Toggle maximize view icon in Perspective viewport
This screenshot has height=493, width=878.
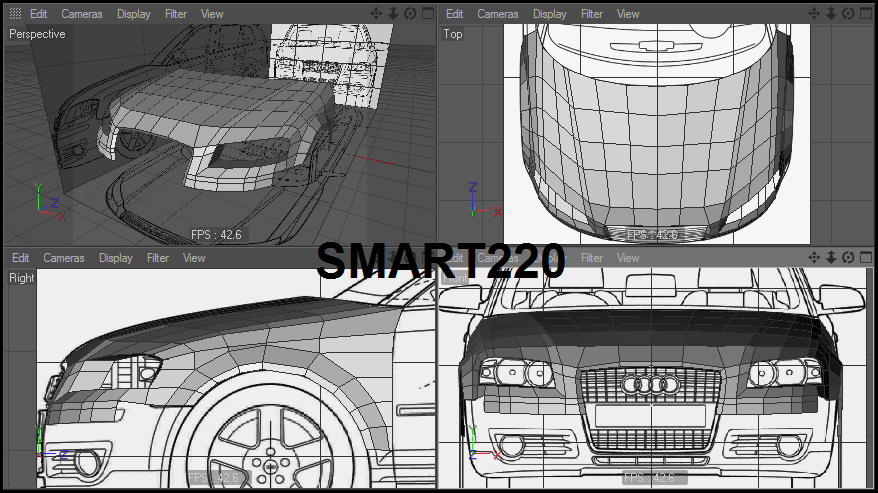click(428, 13)
